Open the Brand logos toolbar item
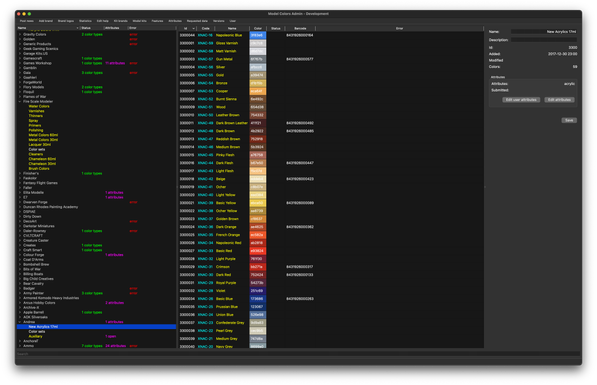The image size is (597, 385). [66, 21]
